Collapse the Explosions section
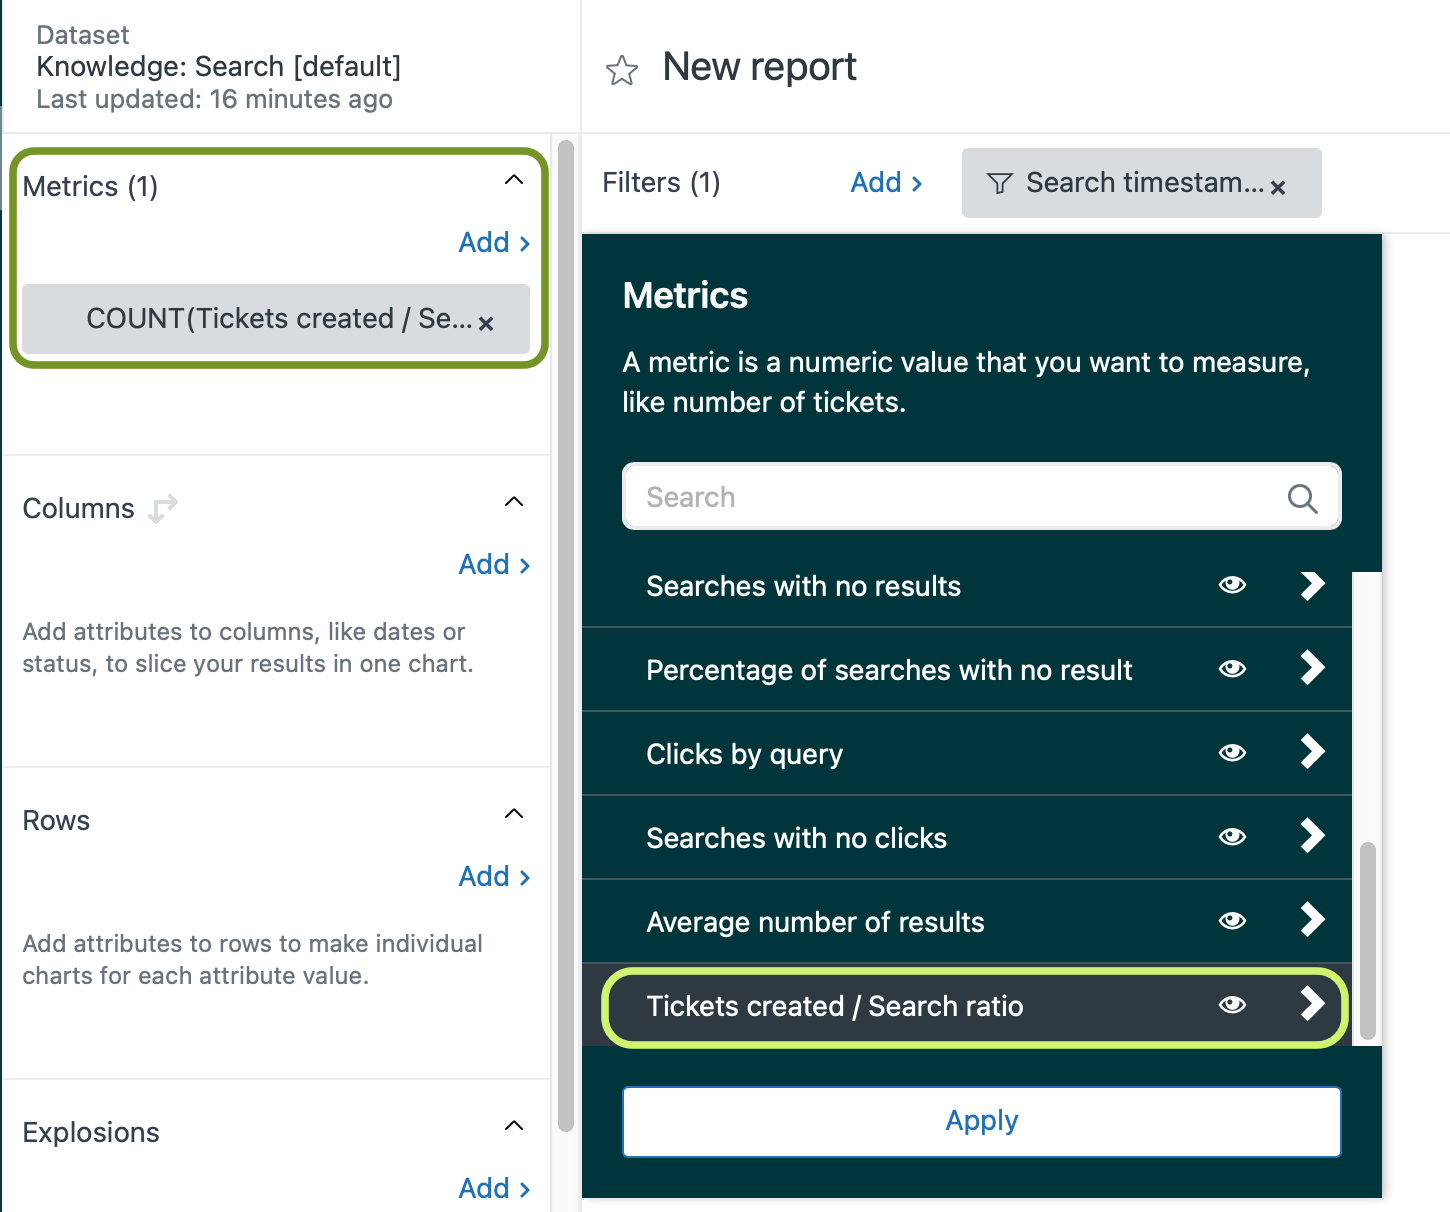This screenshot has height=1212, width=1450. (514, 1126)
